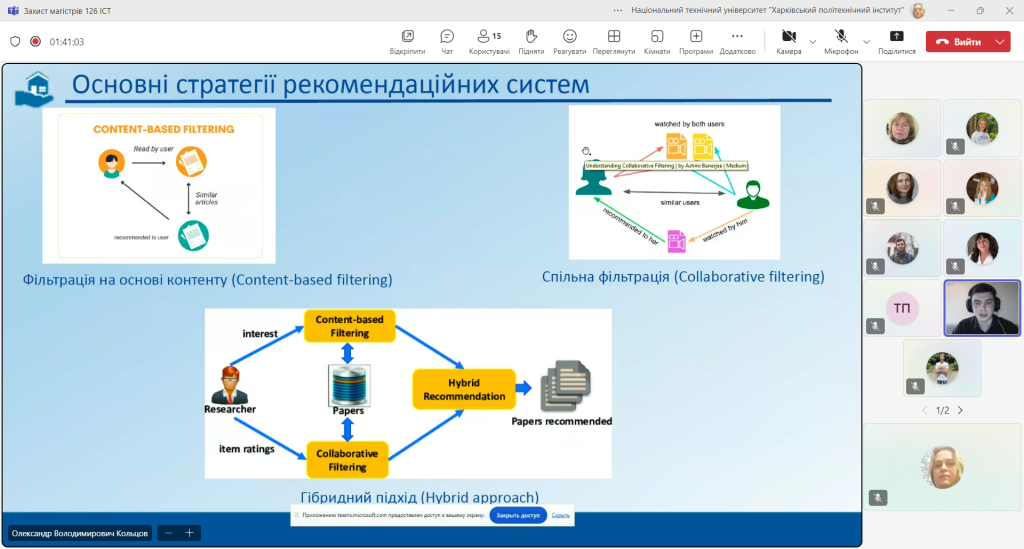
Task: Open the Chat (Чат) panel
Action: pyautogui.click(x=447, y=41)
